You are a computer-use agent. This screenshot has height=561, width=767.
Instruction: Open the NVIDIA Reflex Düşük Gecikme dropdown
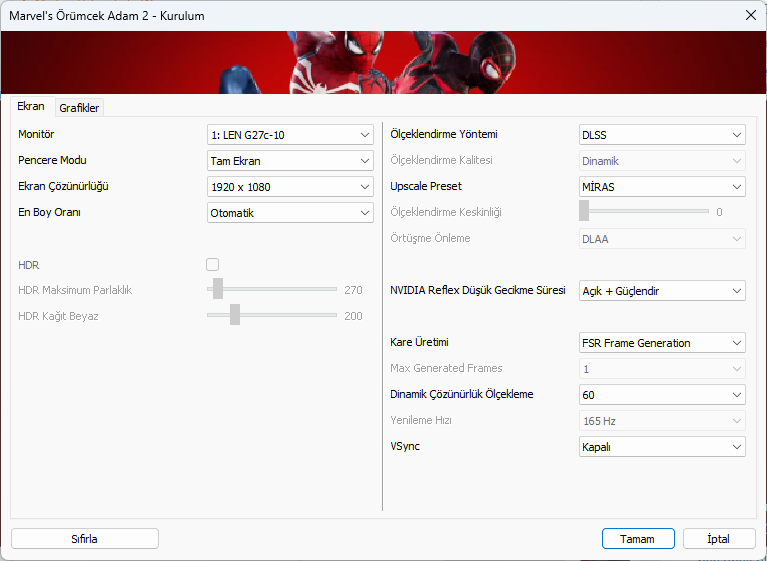[662, 291]
